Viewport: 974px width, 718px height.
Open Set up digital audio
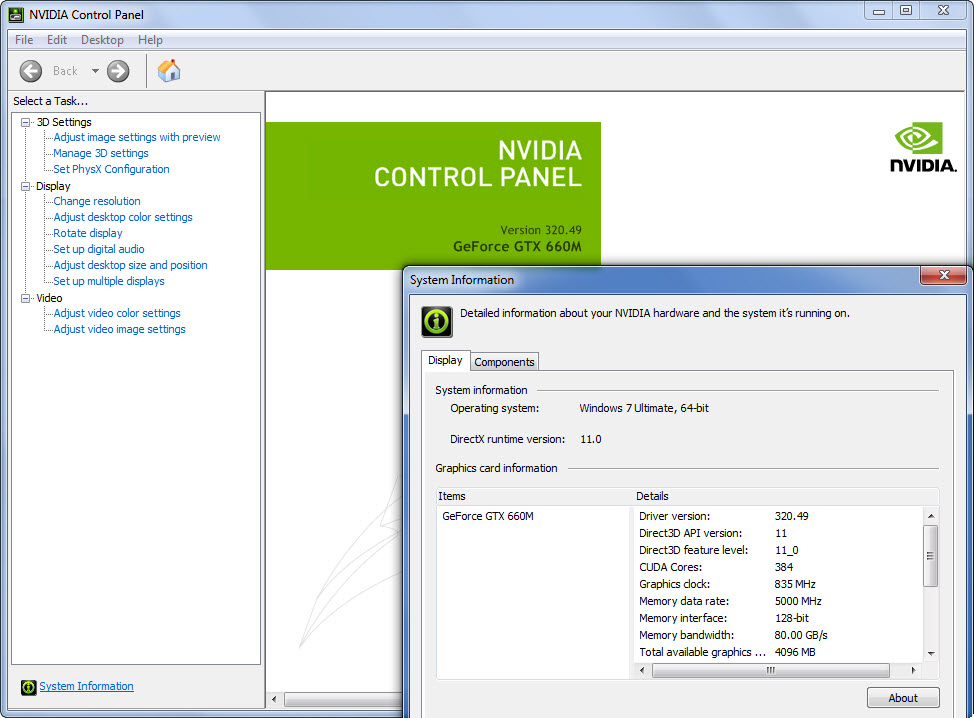99,249
